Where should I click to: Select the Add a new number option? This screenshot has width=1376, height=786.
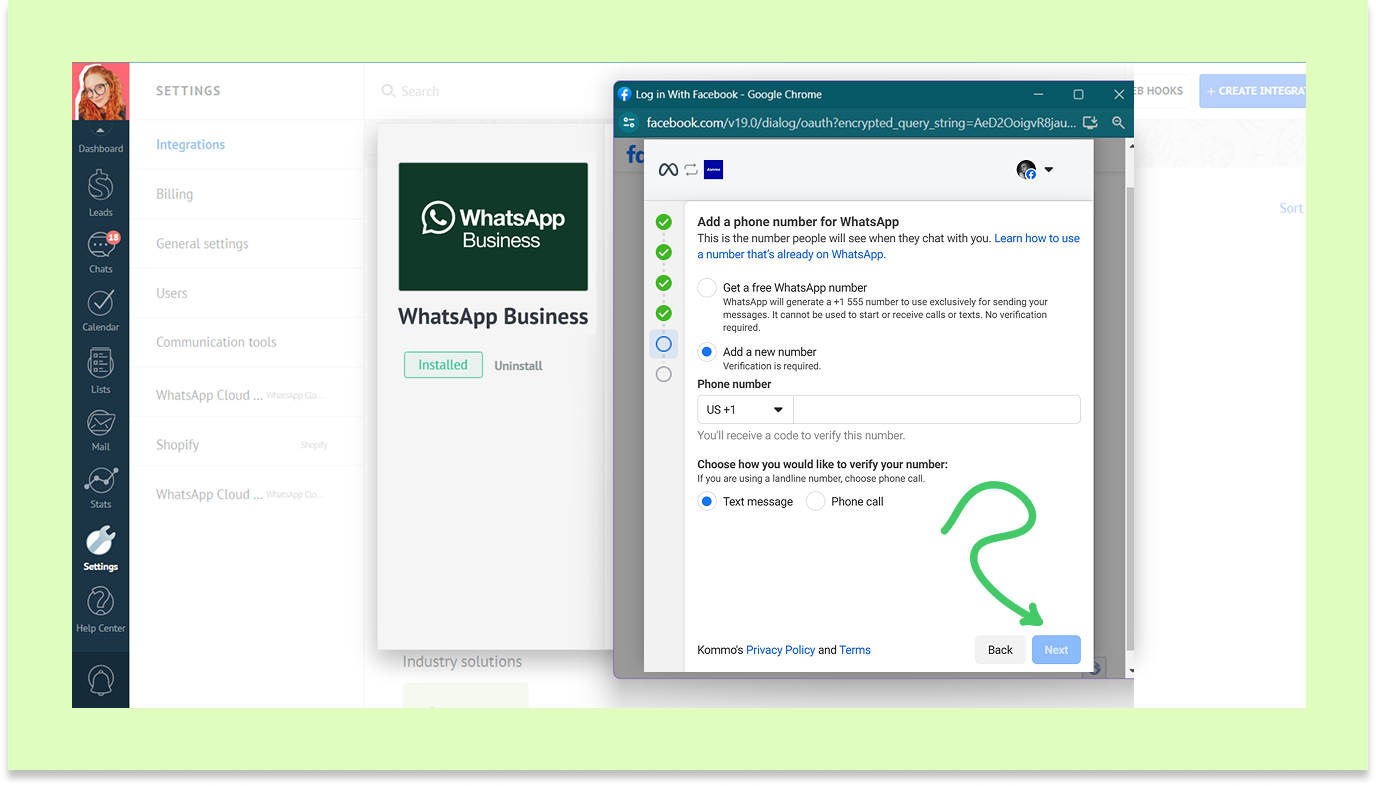click(707, 352)
